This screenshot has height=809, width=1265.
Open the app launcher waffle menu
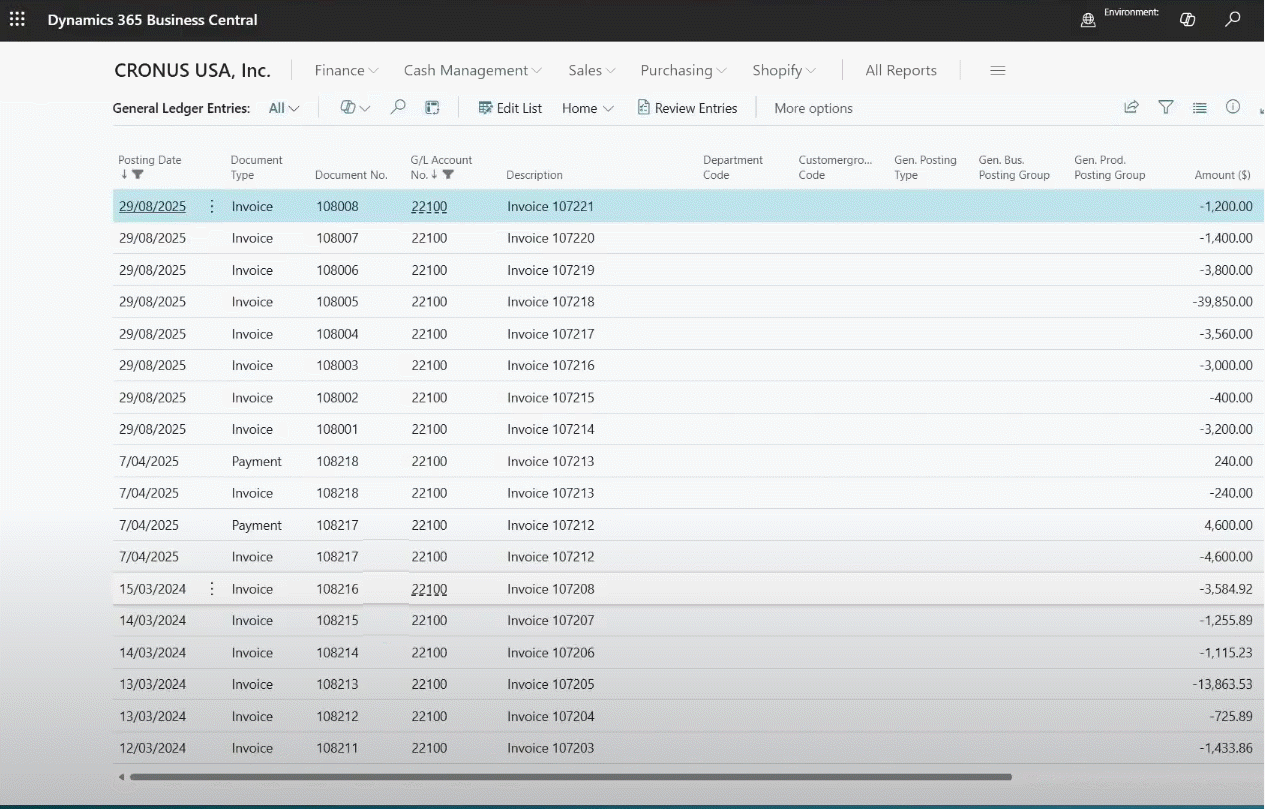click(17, 20)
